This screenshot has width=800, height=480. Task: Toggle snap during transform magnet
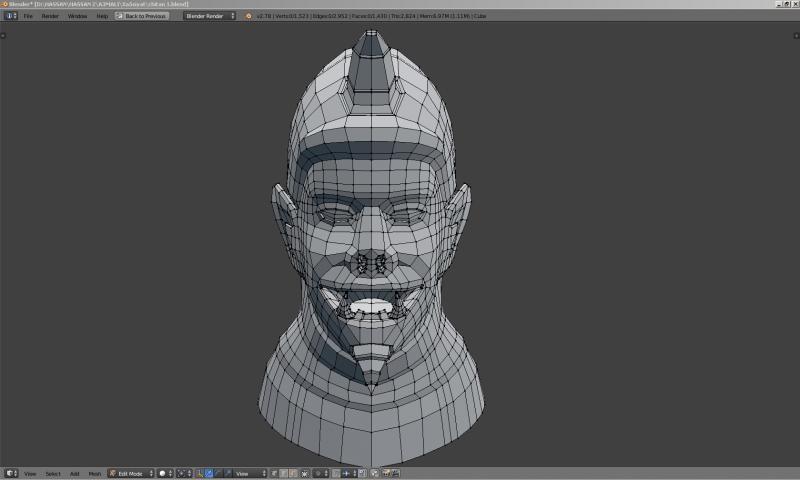coord(336,473)
